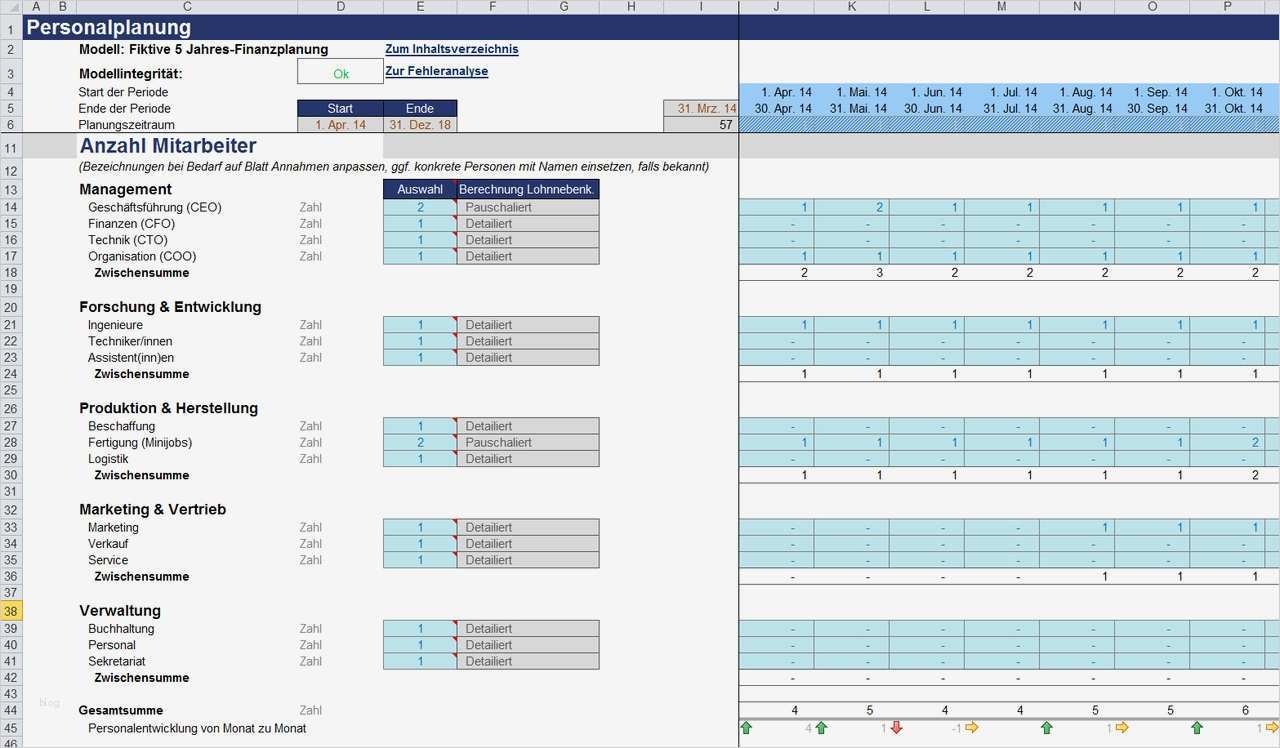Click the '1. Mai. 14' period start cell

pos(851,92)
